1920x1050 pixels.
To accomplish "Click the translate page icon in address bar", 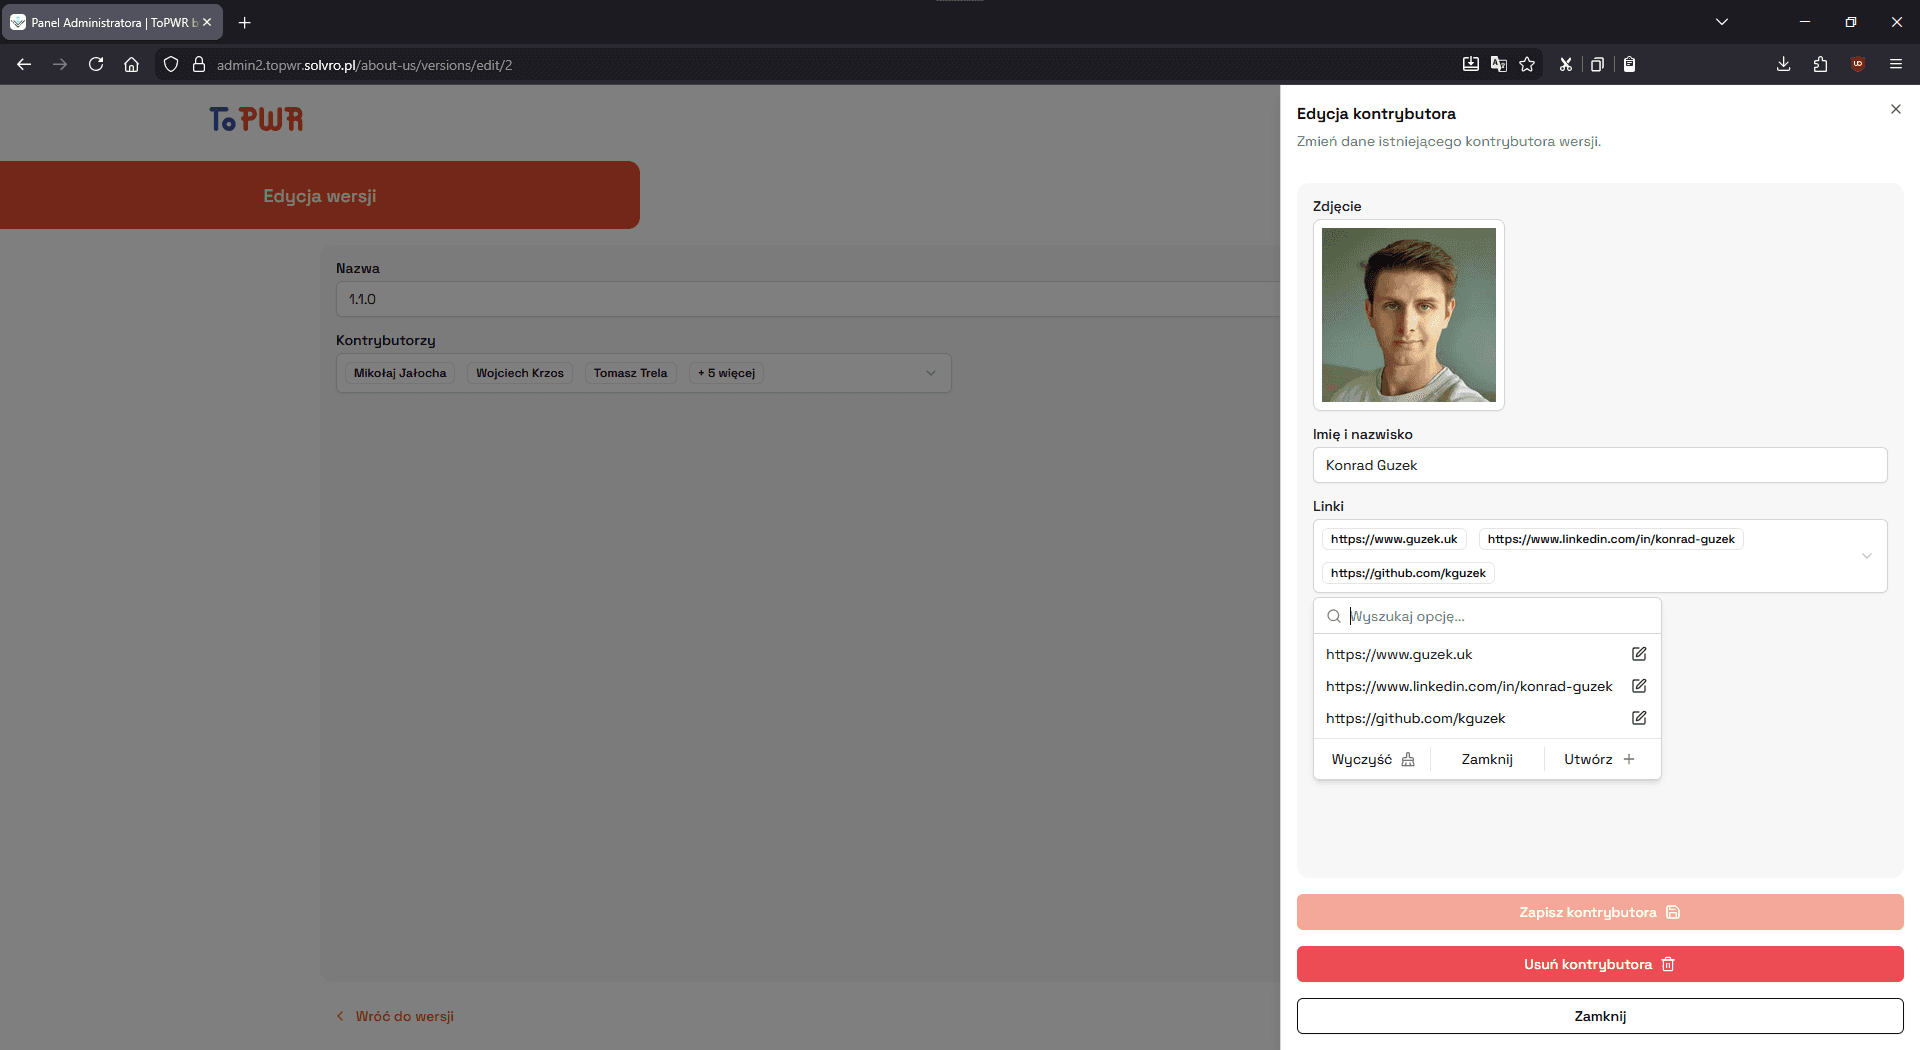I will click(x=1499, y=64).
